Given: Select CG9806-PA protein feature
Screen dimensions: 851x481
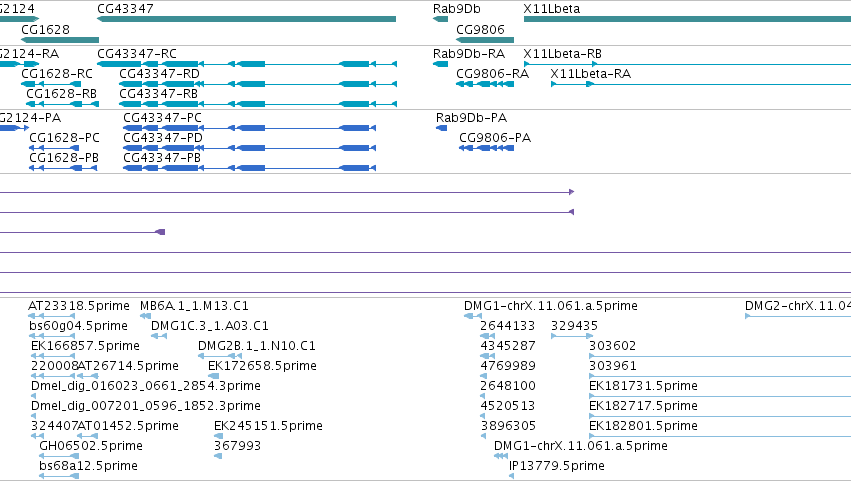Looking at the screenshot, I should point(487,148).
